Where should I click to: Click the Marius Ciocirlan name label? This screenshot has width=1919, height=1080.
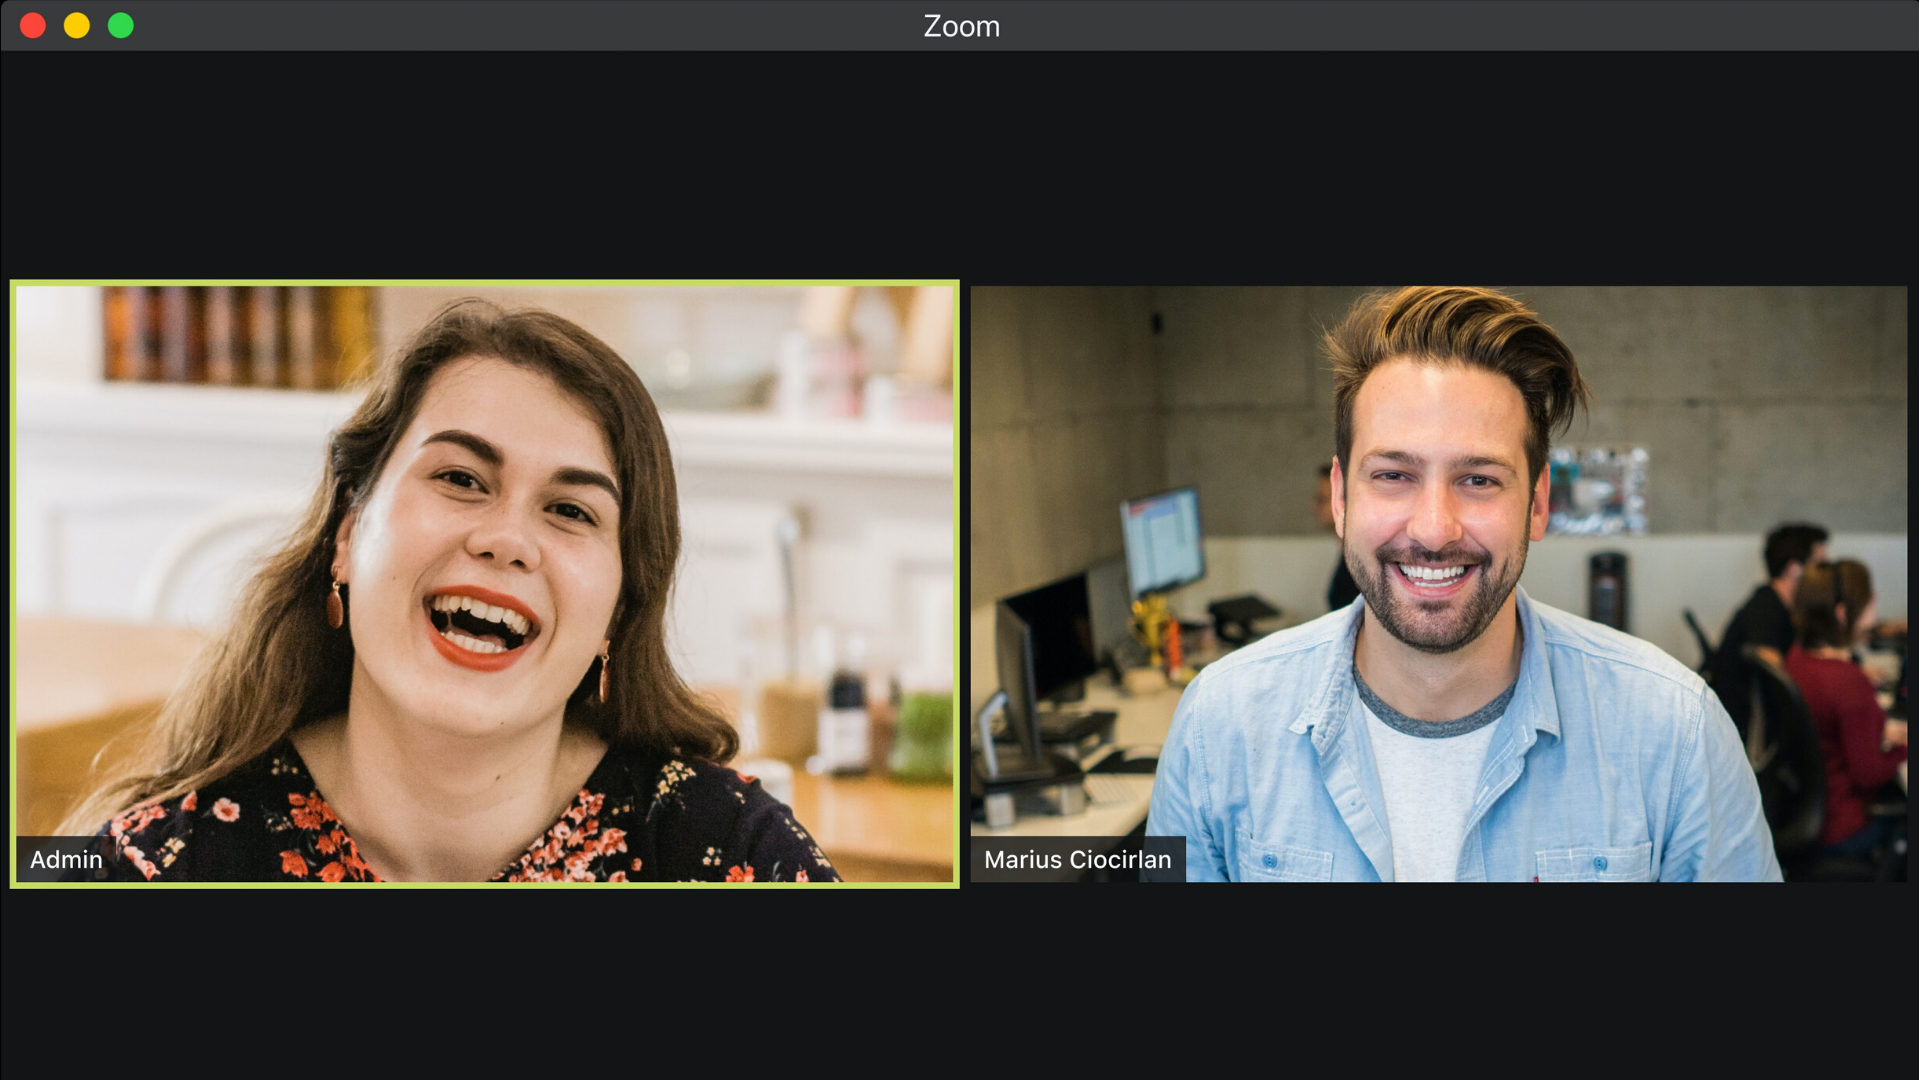tap(1077, 859)
